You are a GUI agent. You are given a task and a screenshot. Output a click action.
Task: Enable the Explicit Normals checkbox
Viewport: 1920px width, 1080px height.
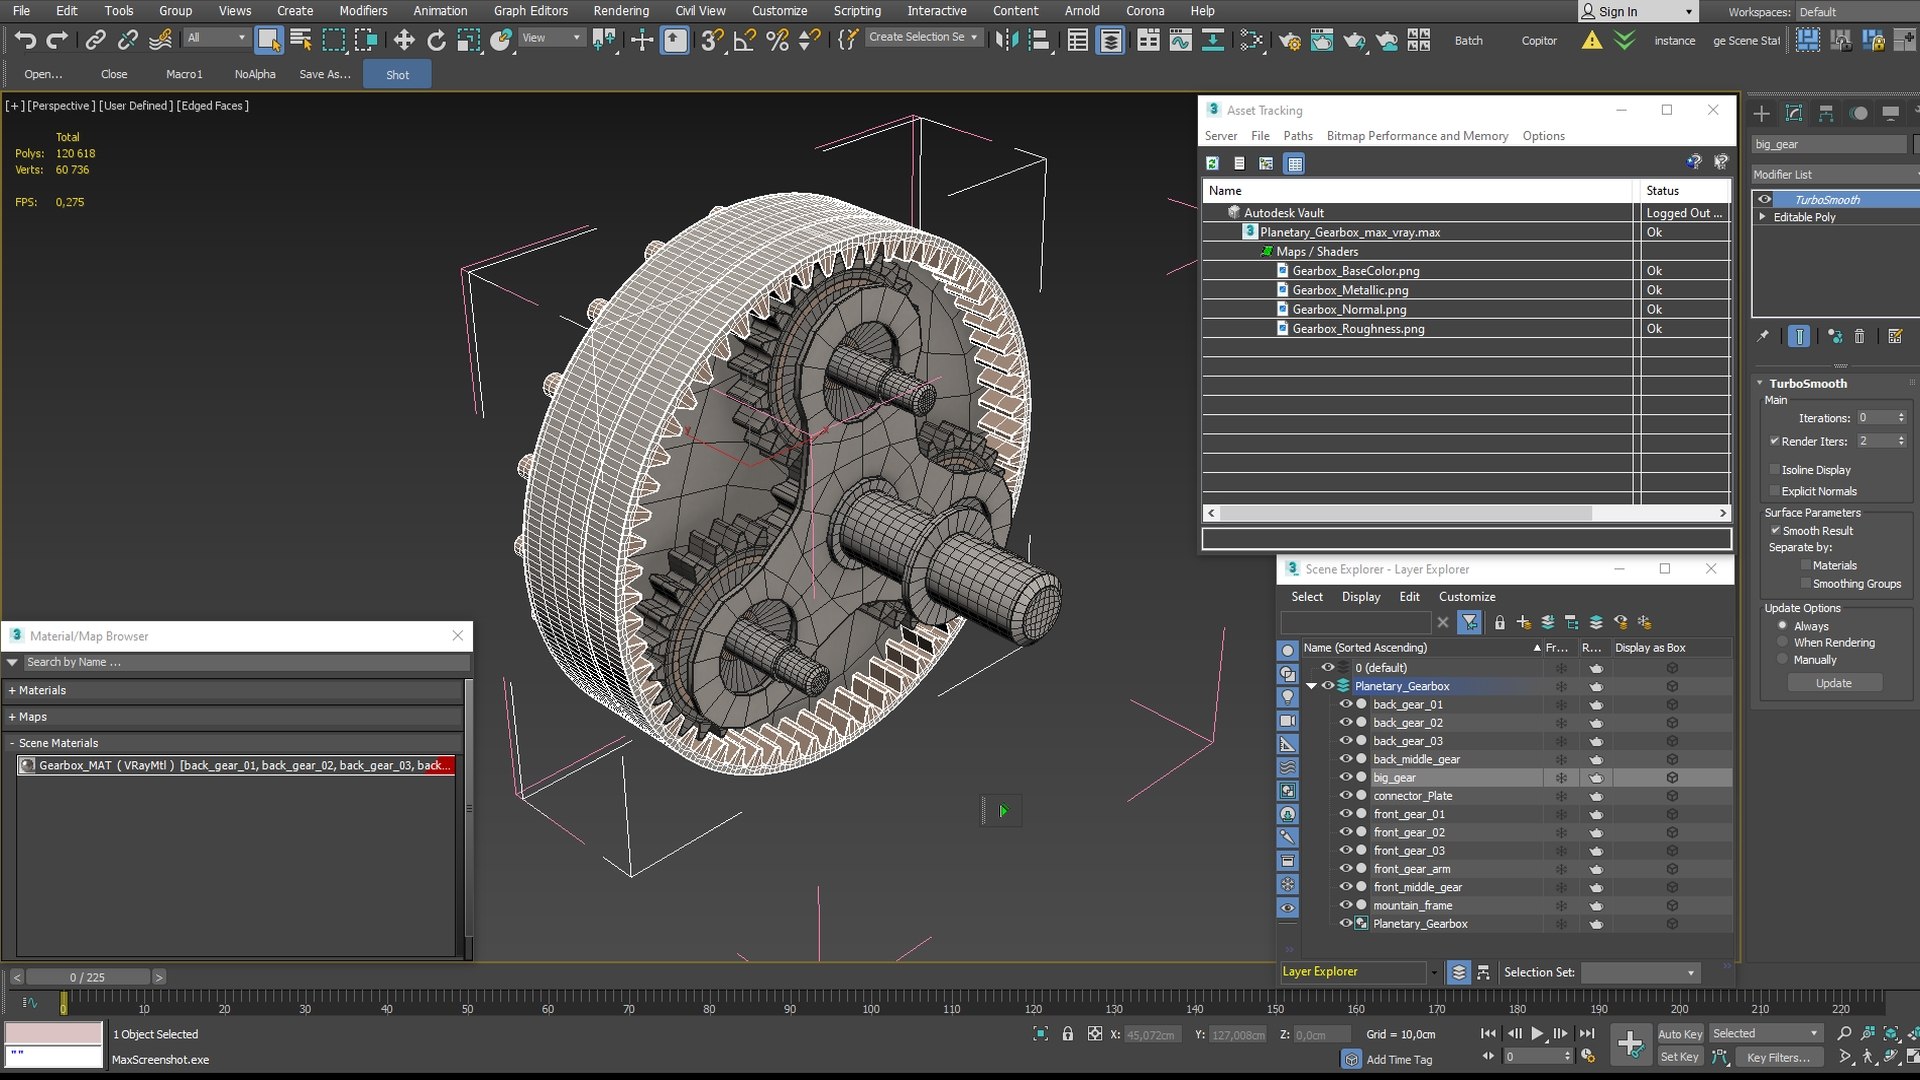(1775, 491)
